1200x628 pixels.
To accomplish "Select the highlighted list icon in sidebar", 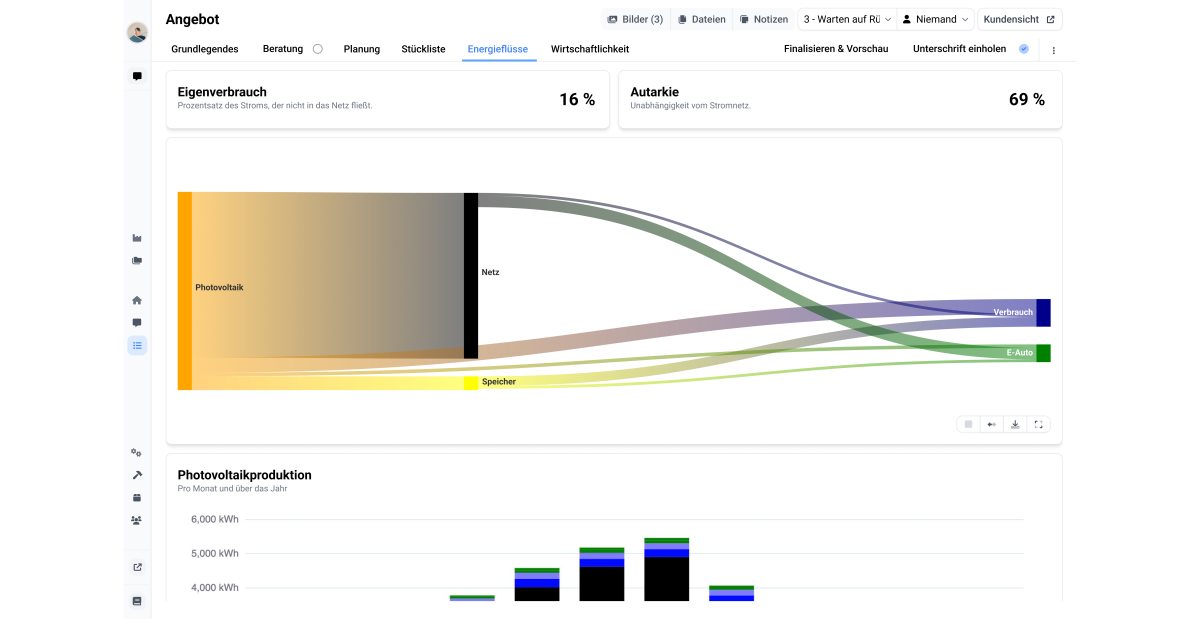I will pos(137,345).
